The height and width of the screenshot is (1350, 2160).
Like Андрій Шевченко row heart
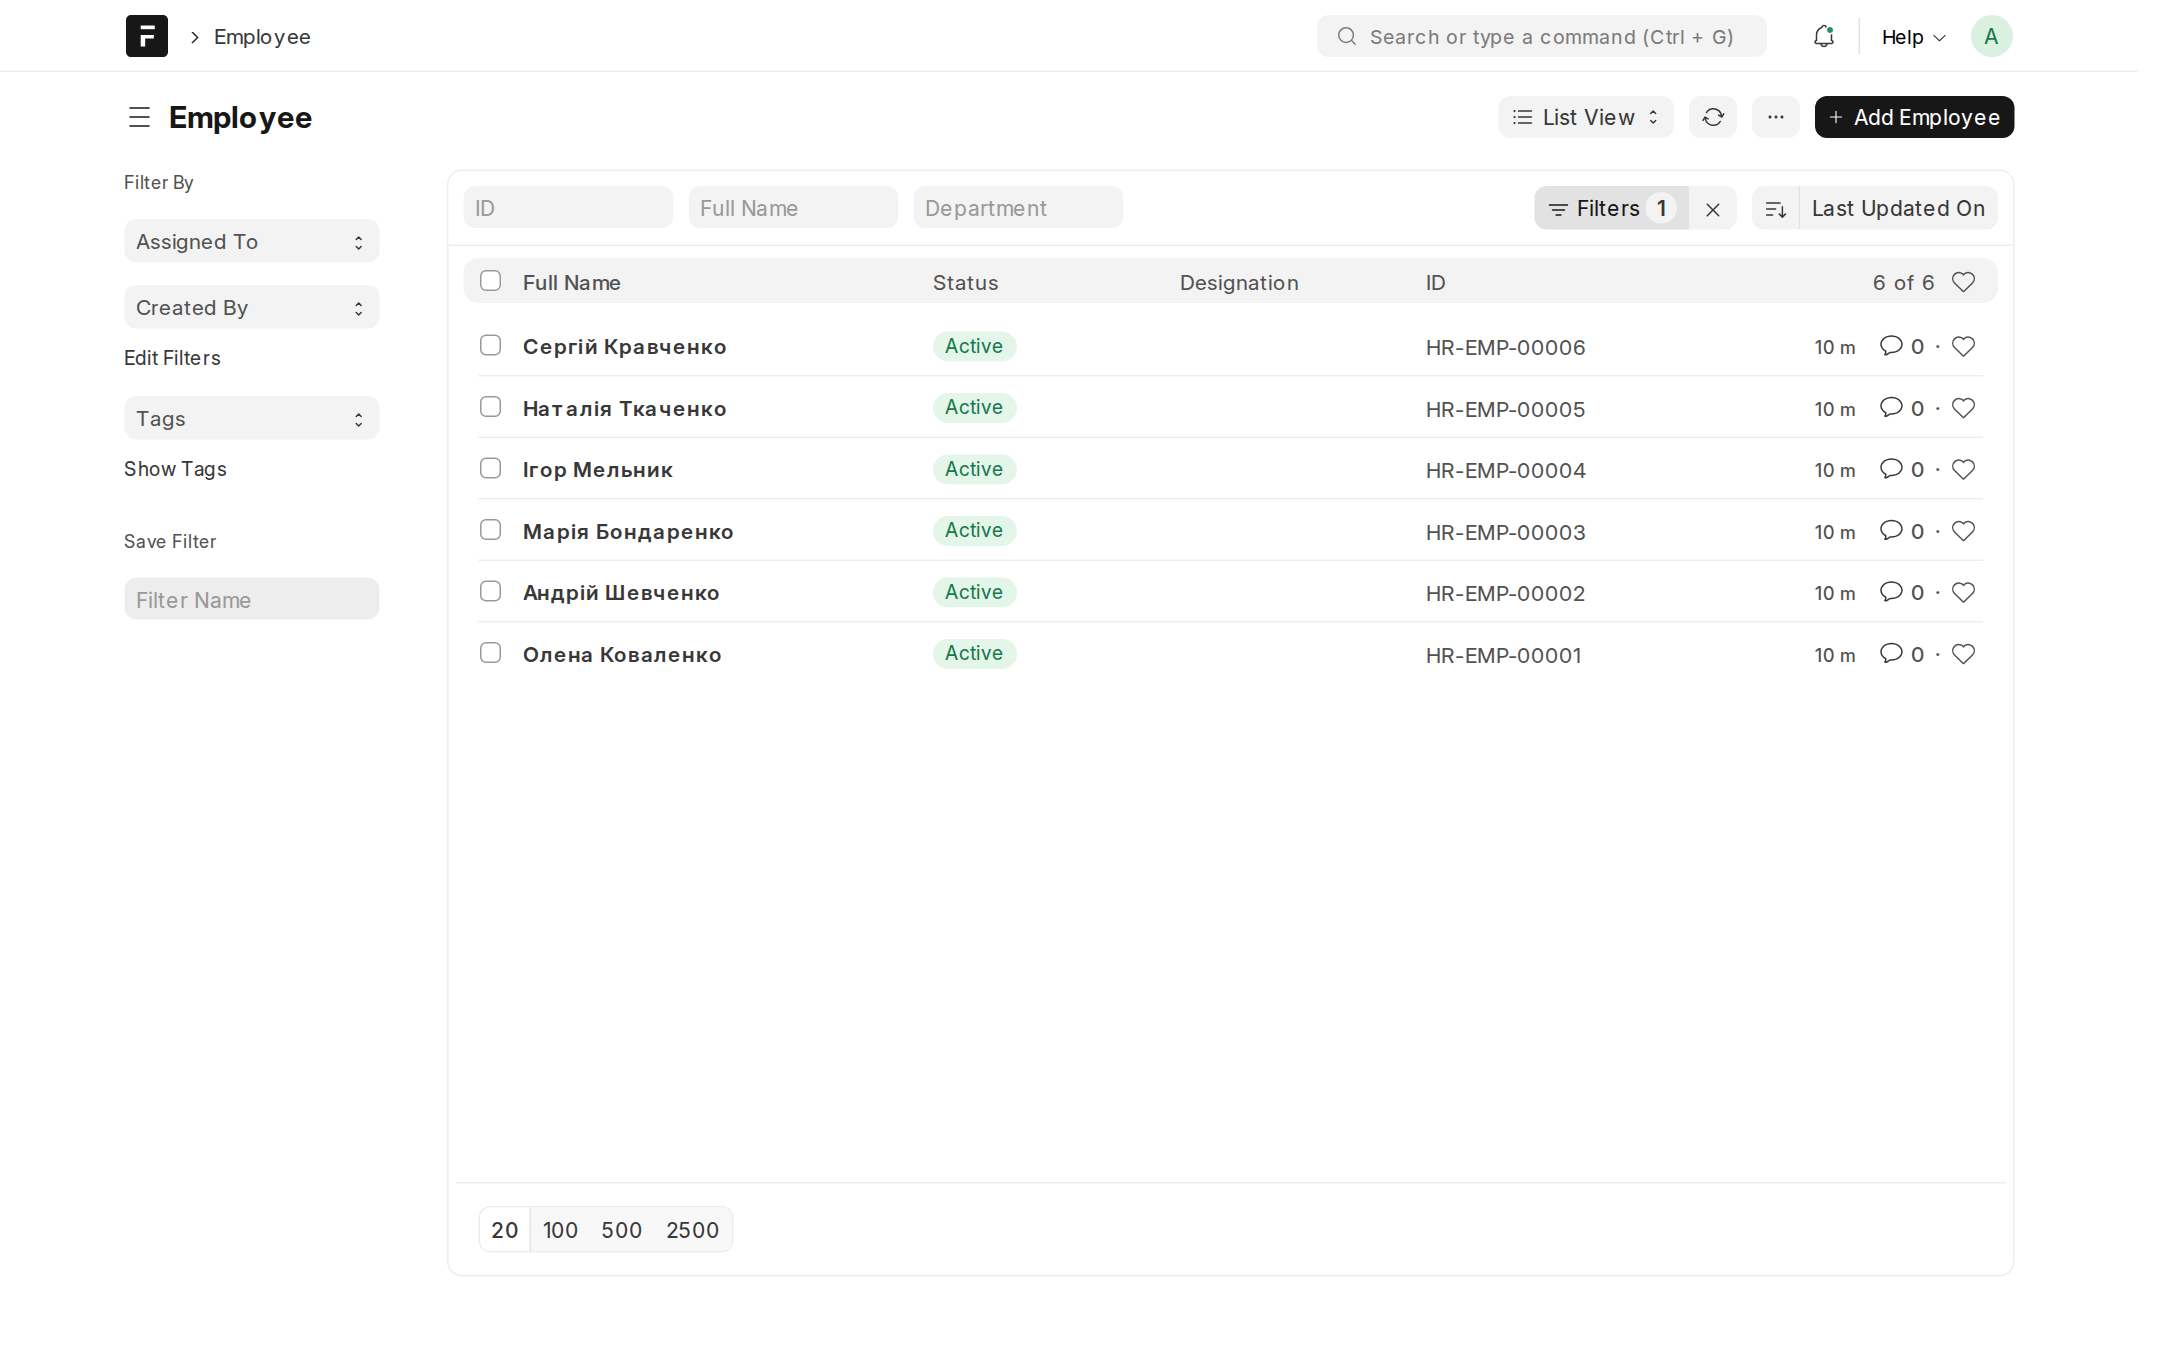[x=1963, y=592]
